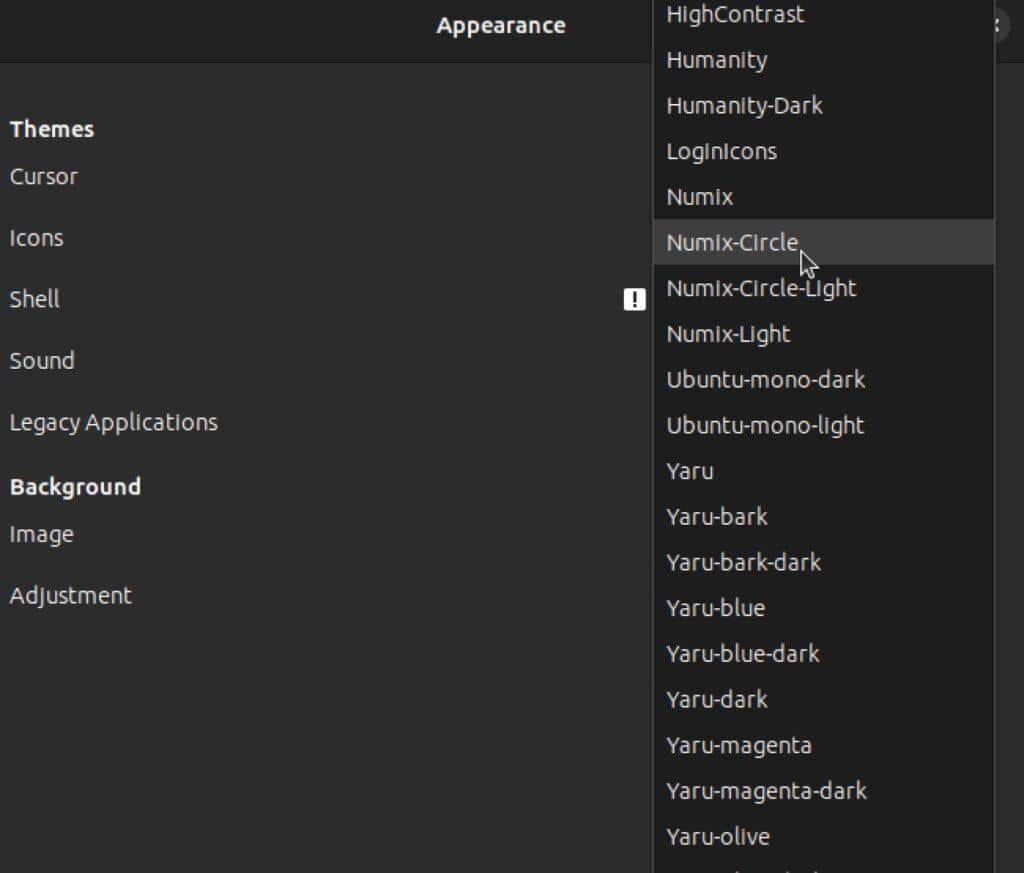Screen dimensions: 1024x873
Task: Click the background Image row label
Action: tap(41, 535)
